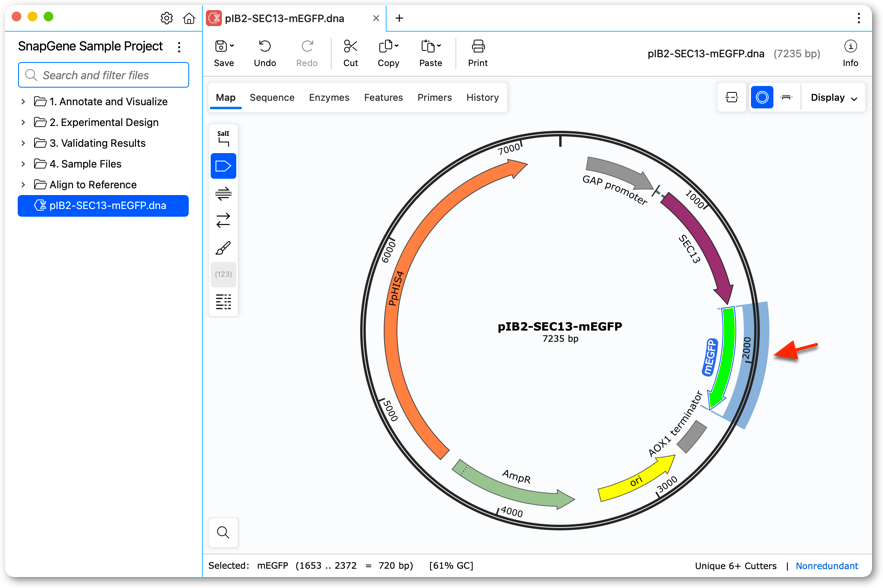Switch to the Map tab

coord(225,97)
